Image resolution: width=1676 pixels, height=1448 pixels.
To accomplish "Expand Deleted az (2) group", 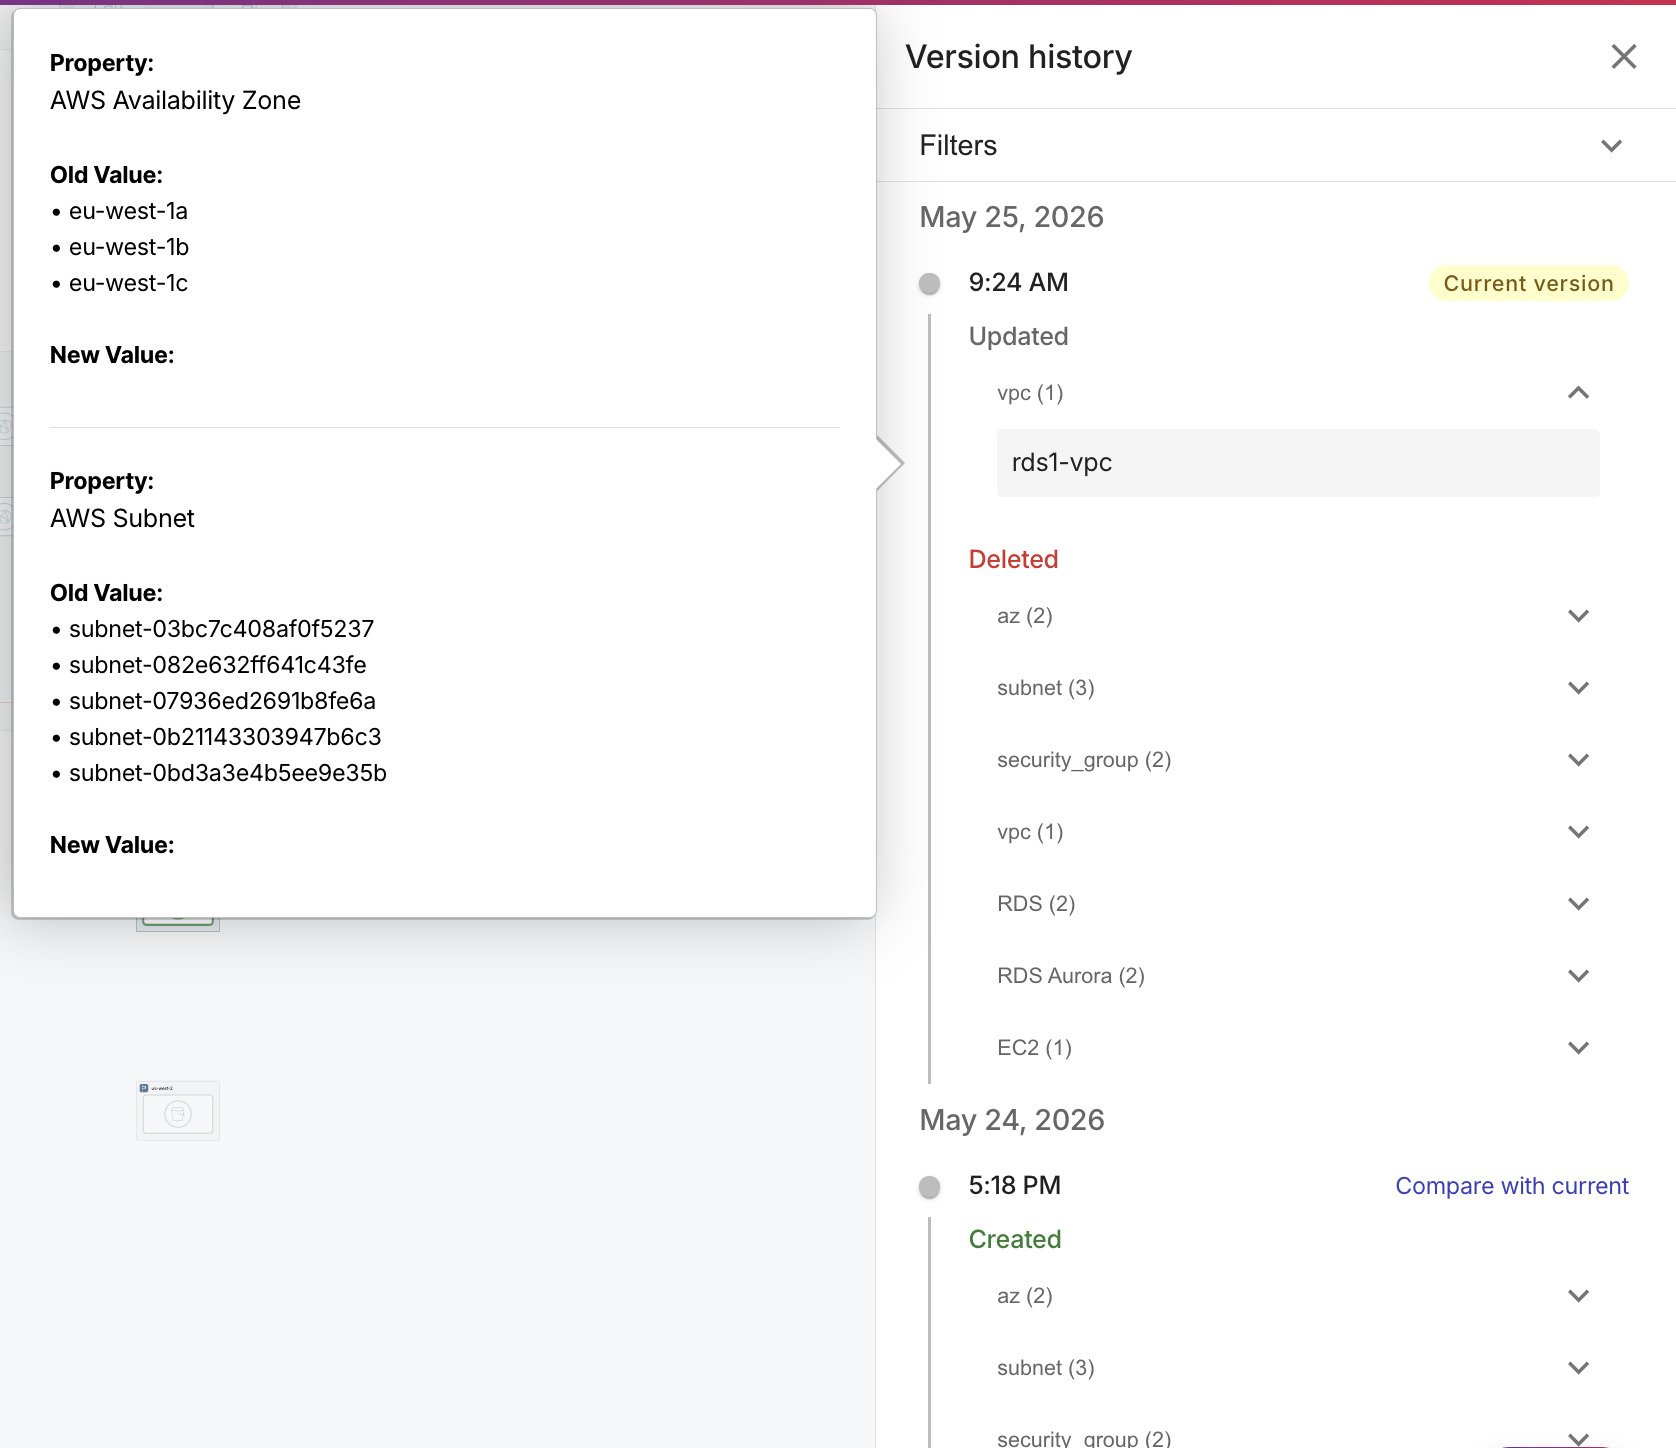I will tap(1578, 616).
